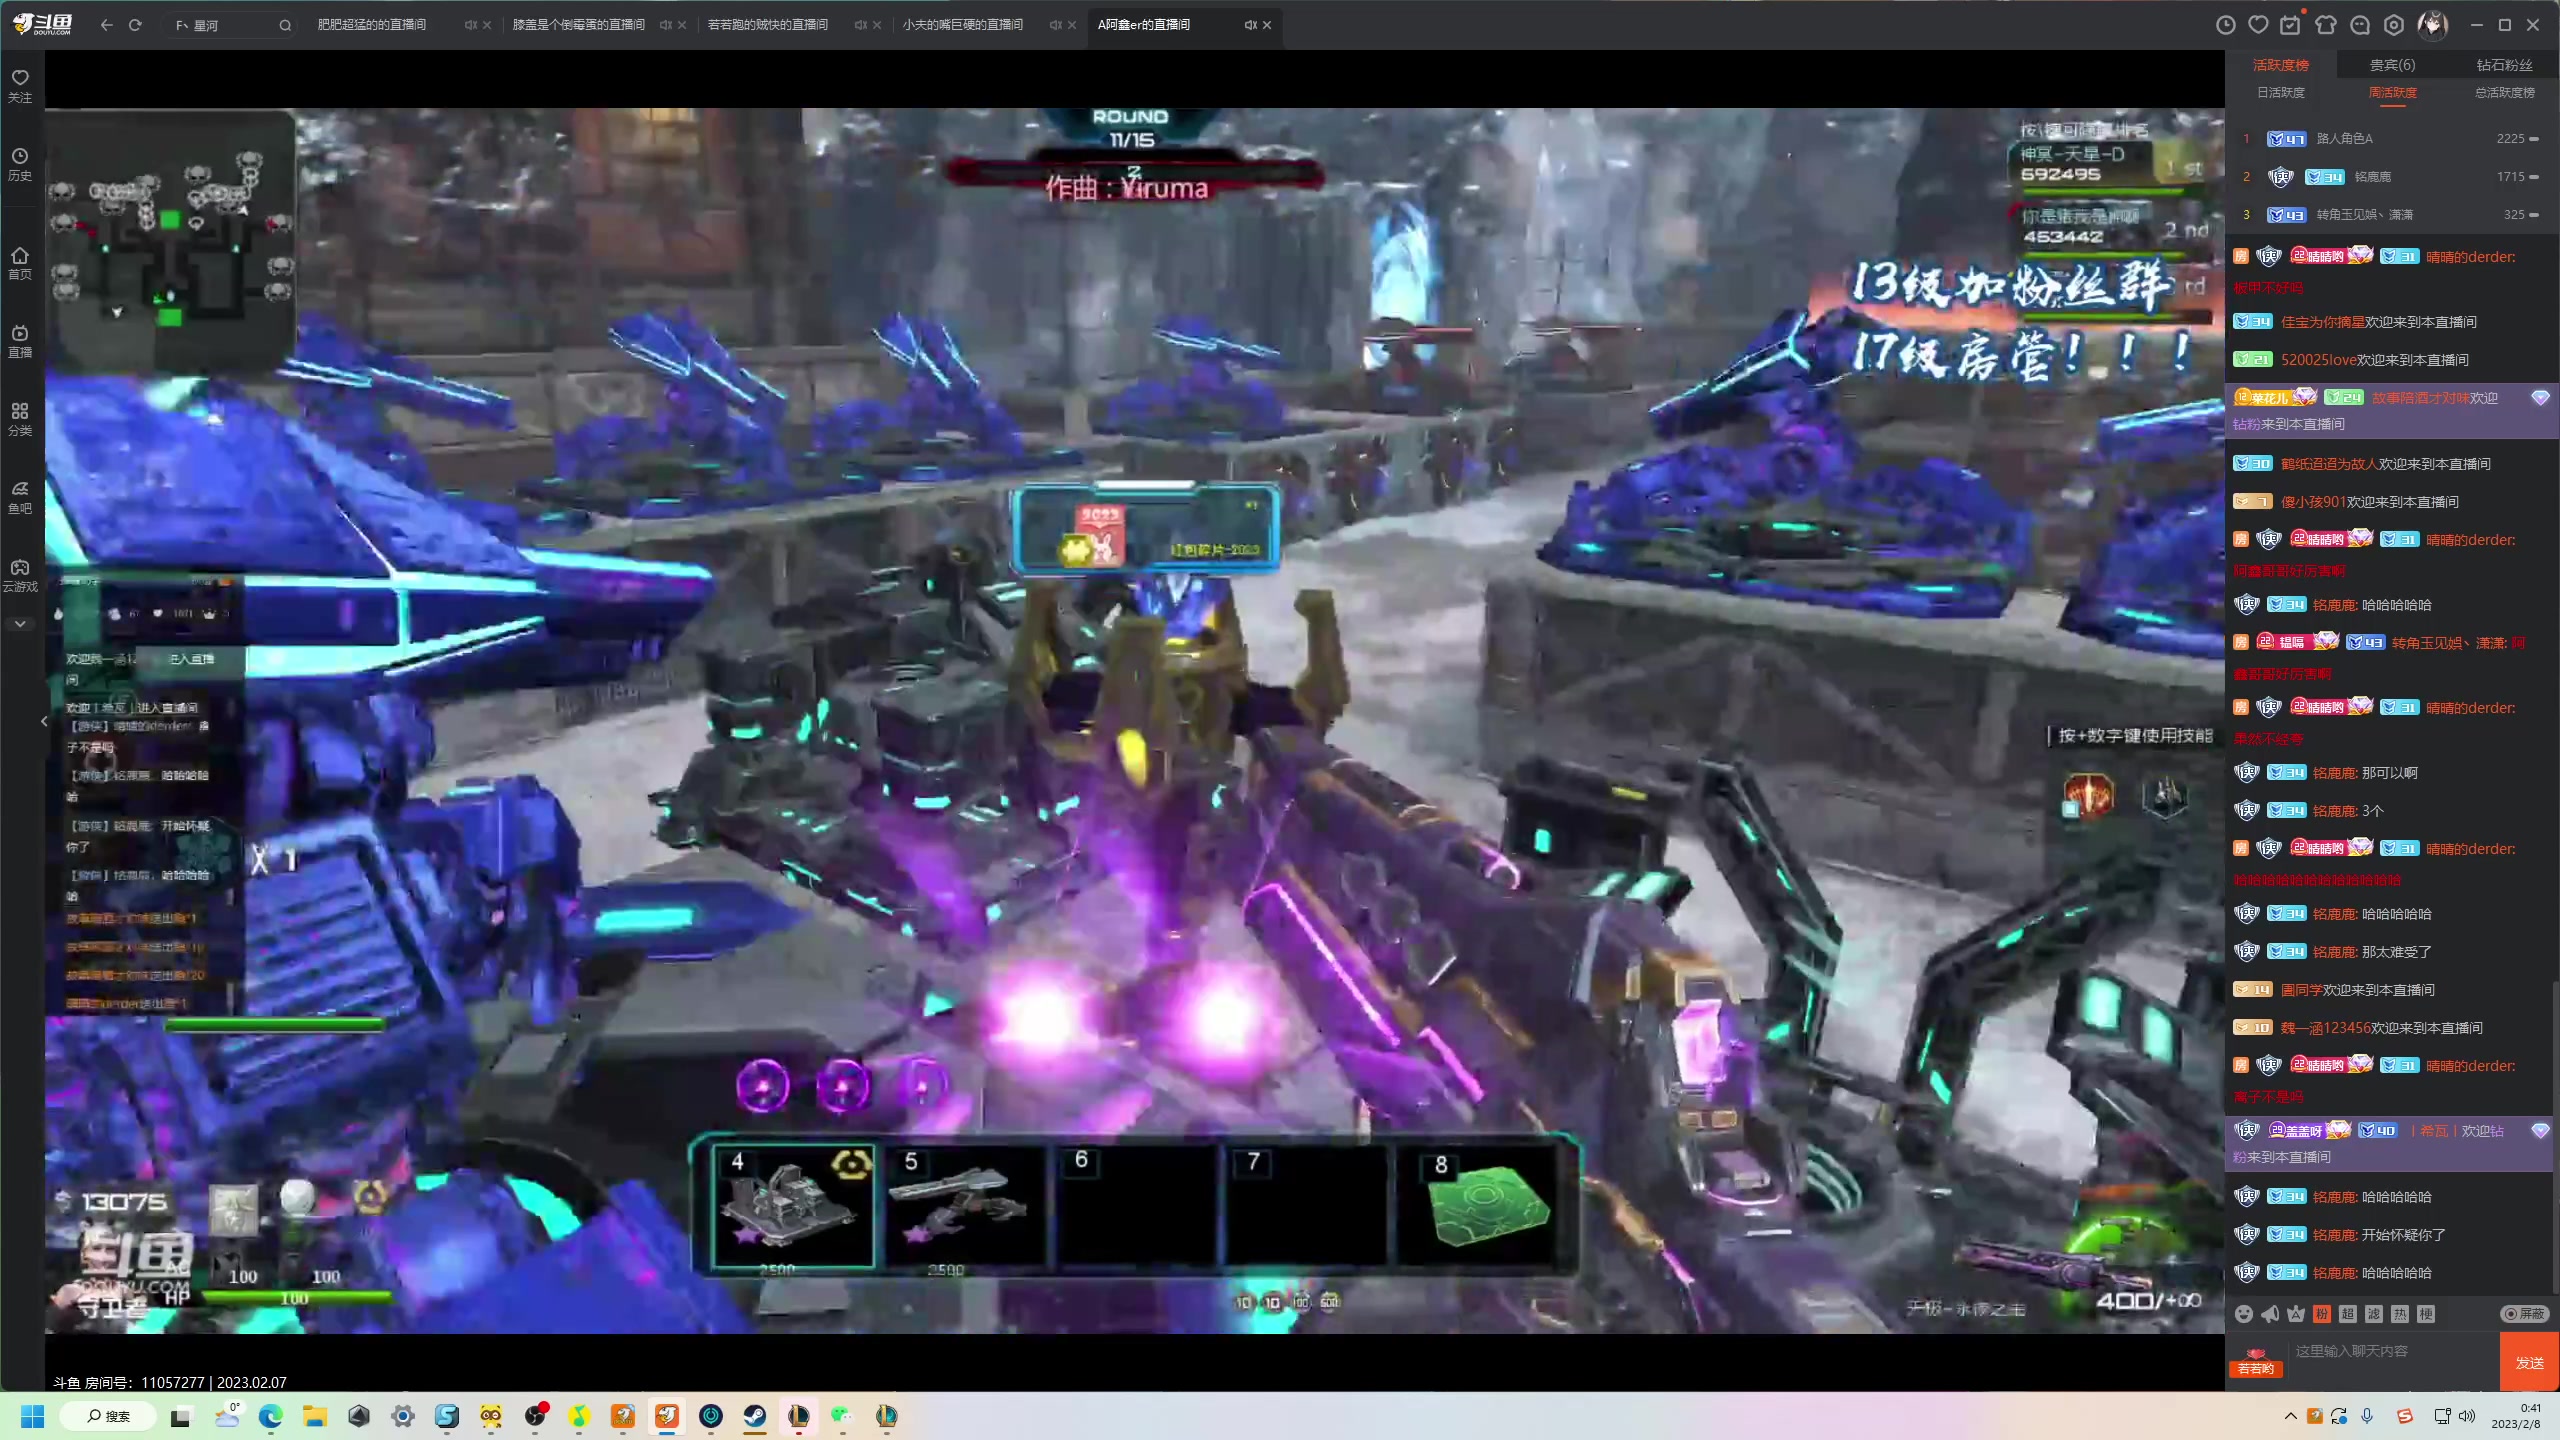Open the taskbar 搜索 search box

click(108, 1416)
